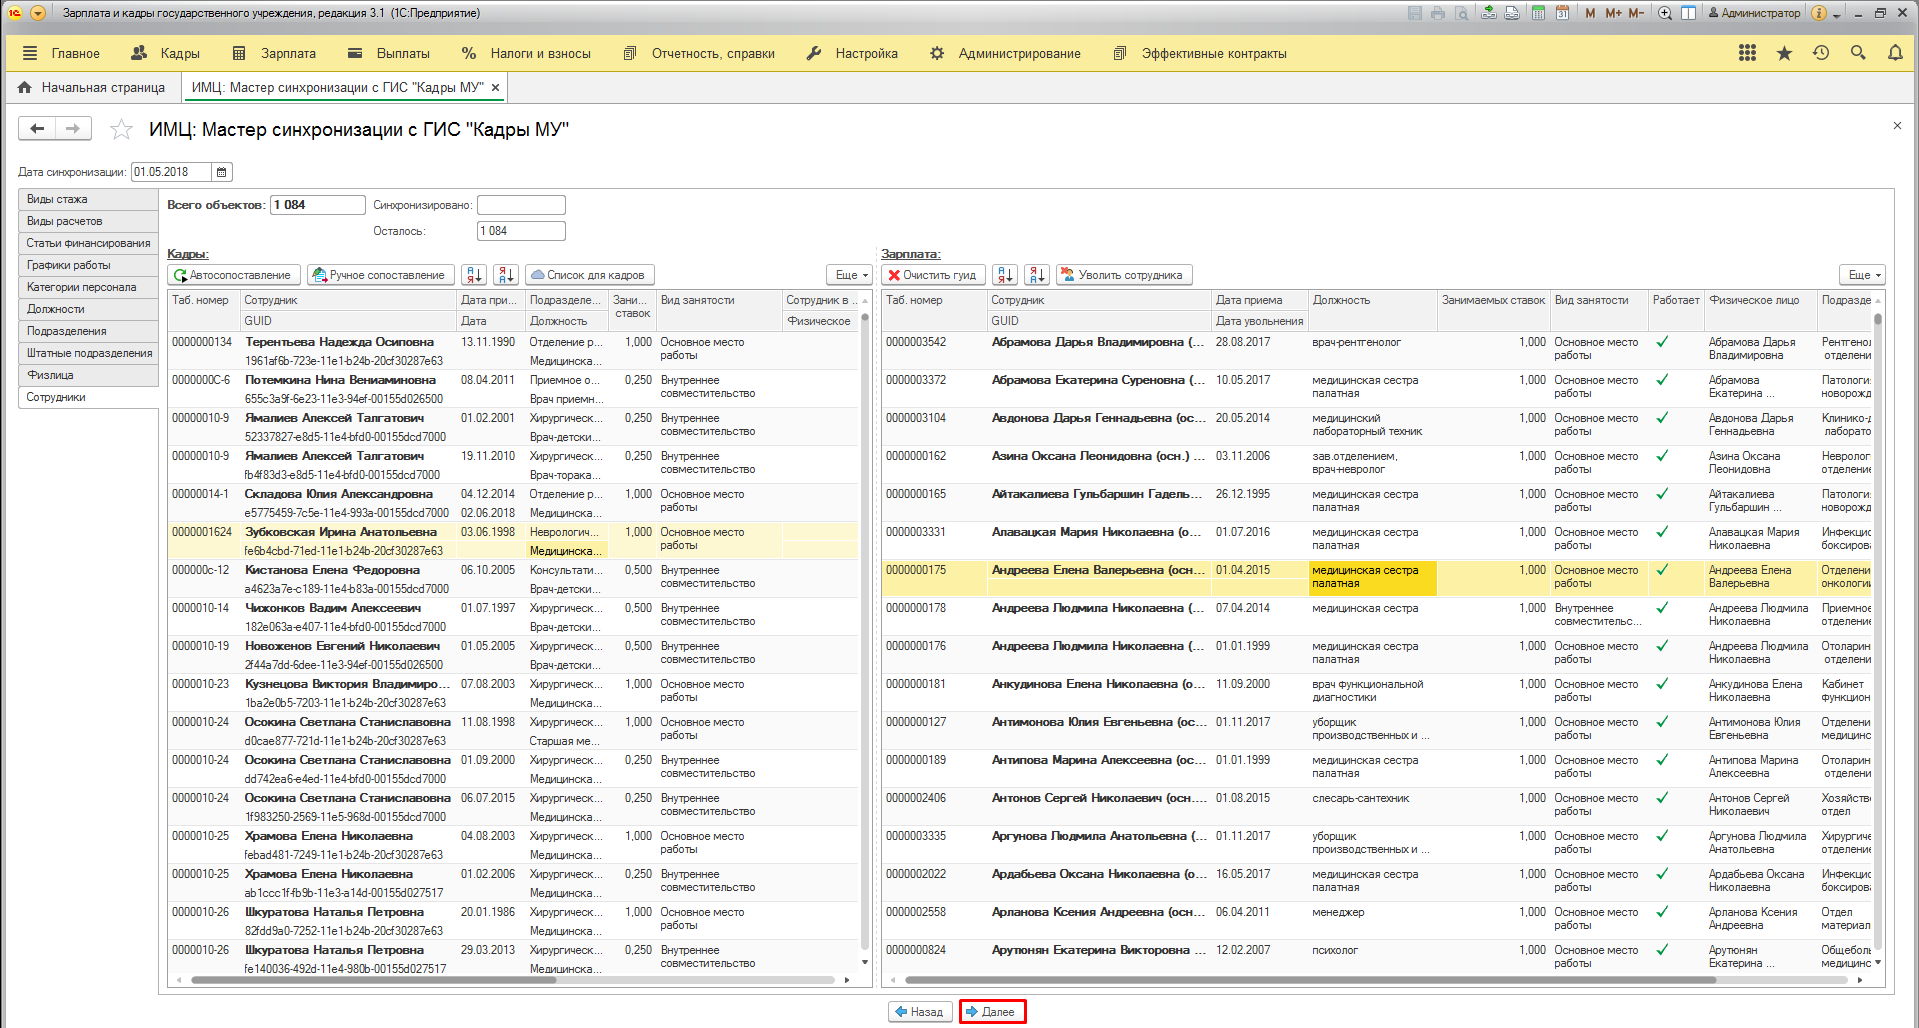Expand the Еще menu in Кадры panel
The width and height of the screenshot is (1919, 1028).
pyautogui.click(x=851, y=275)
